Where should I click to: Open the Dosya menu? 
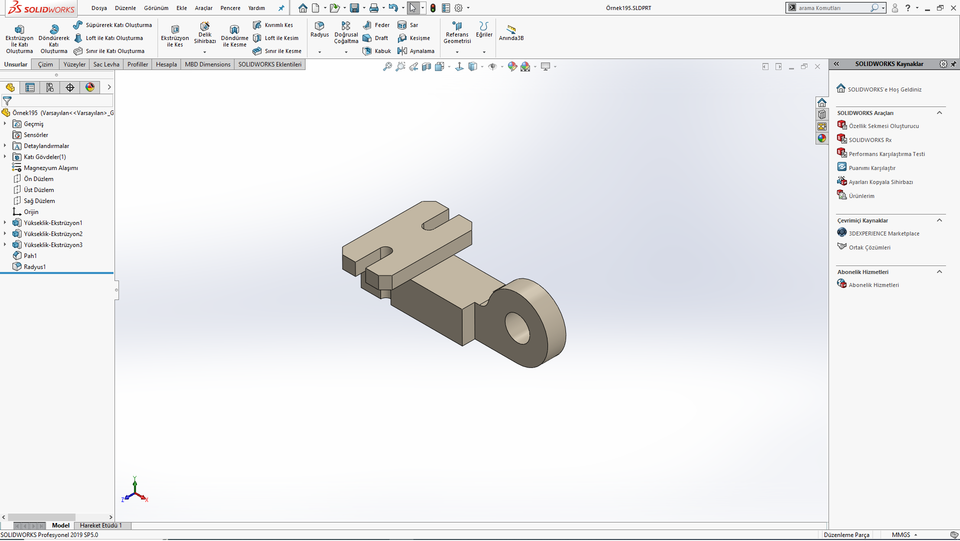99,8
